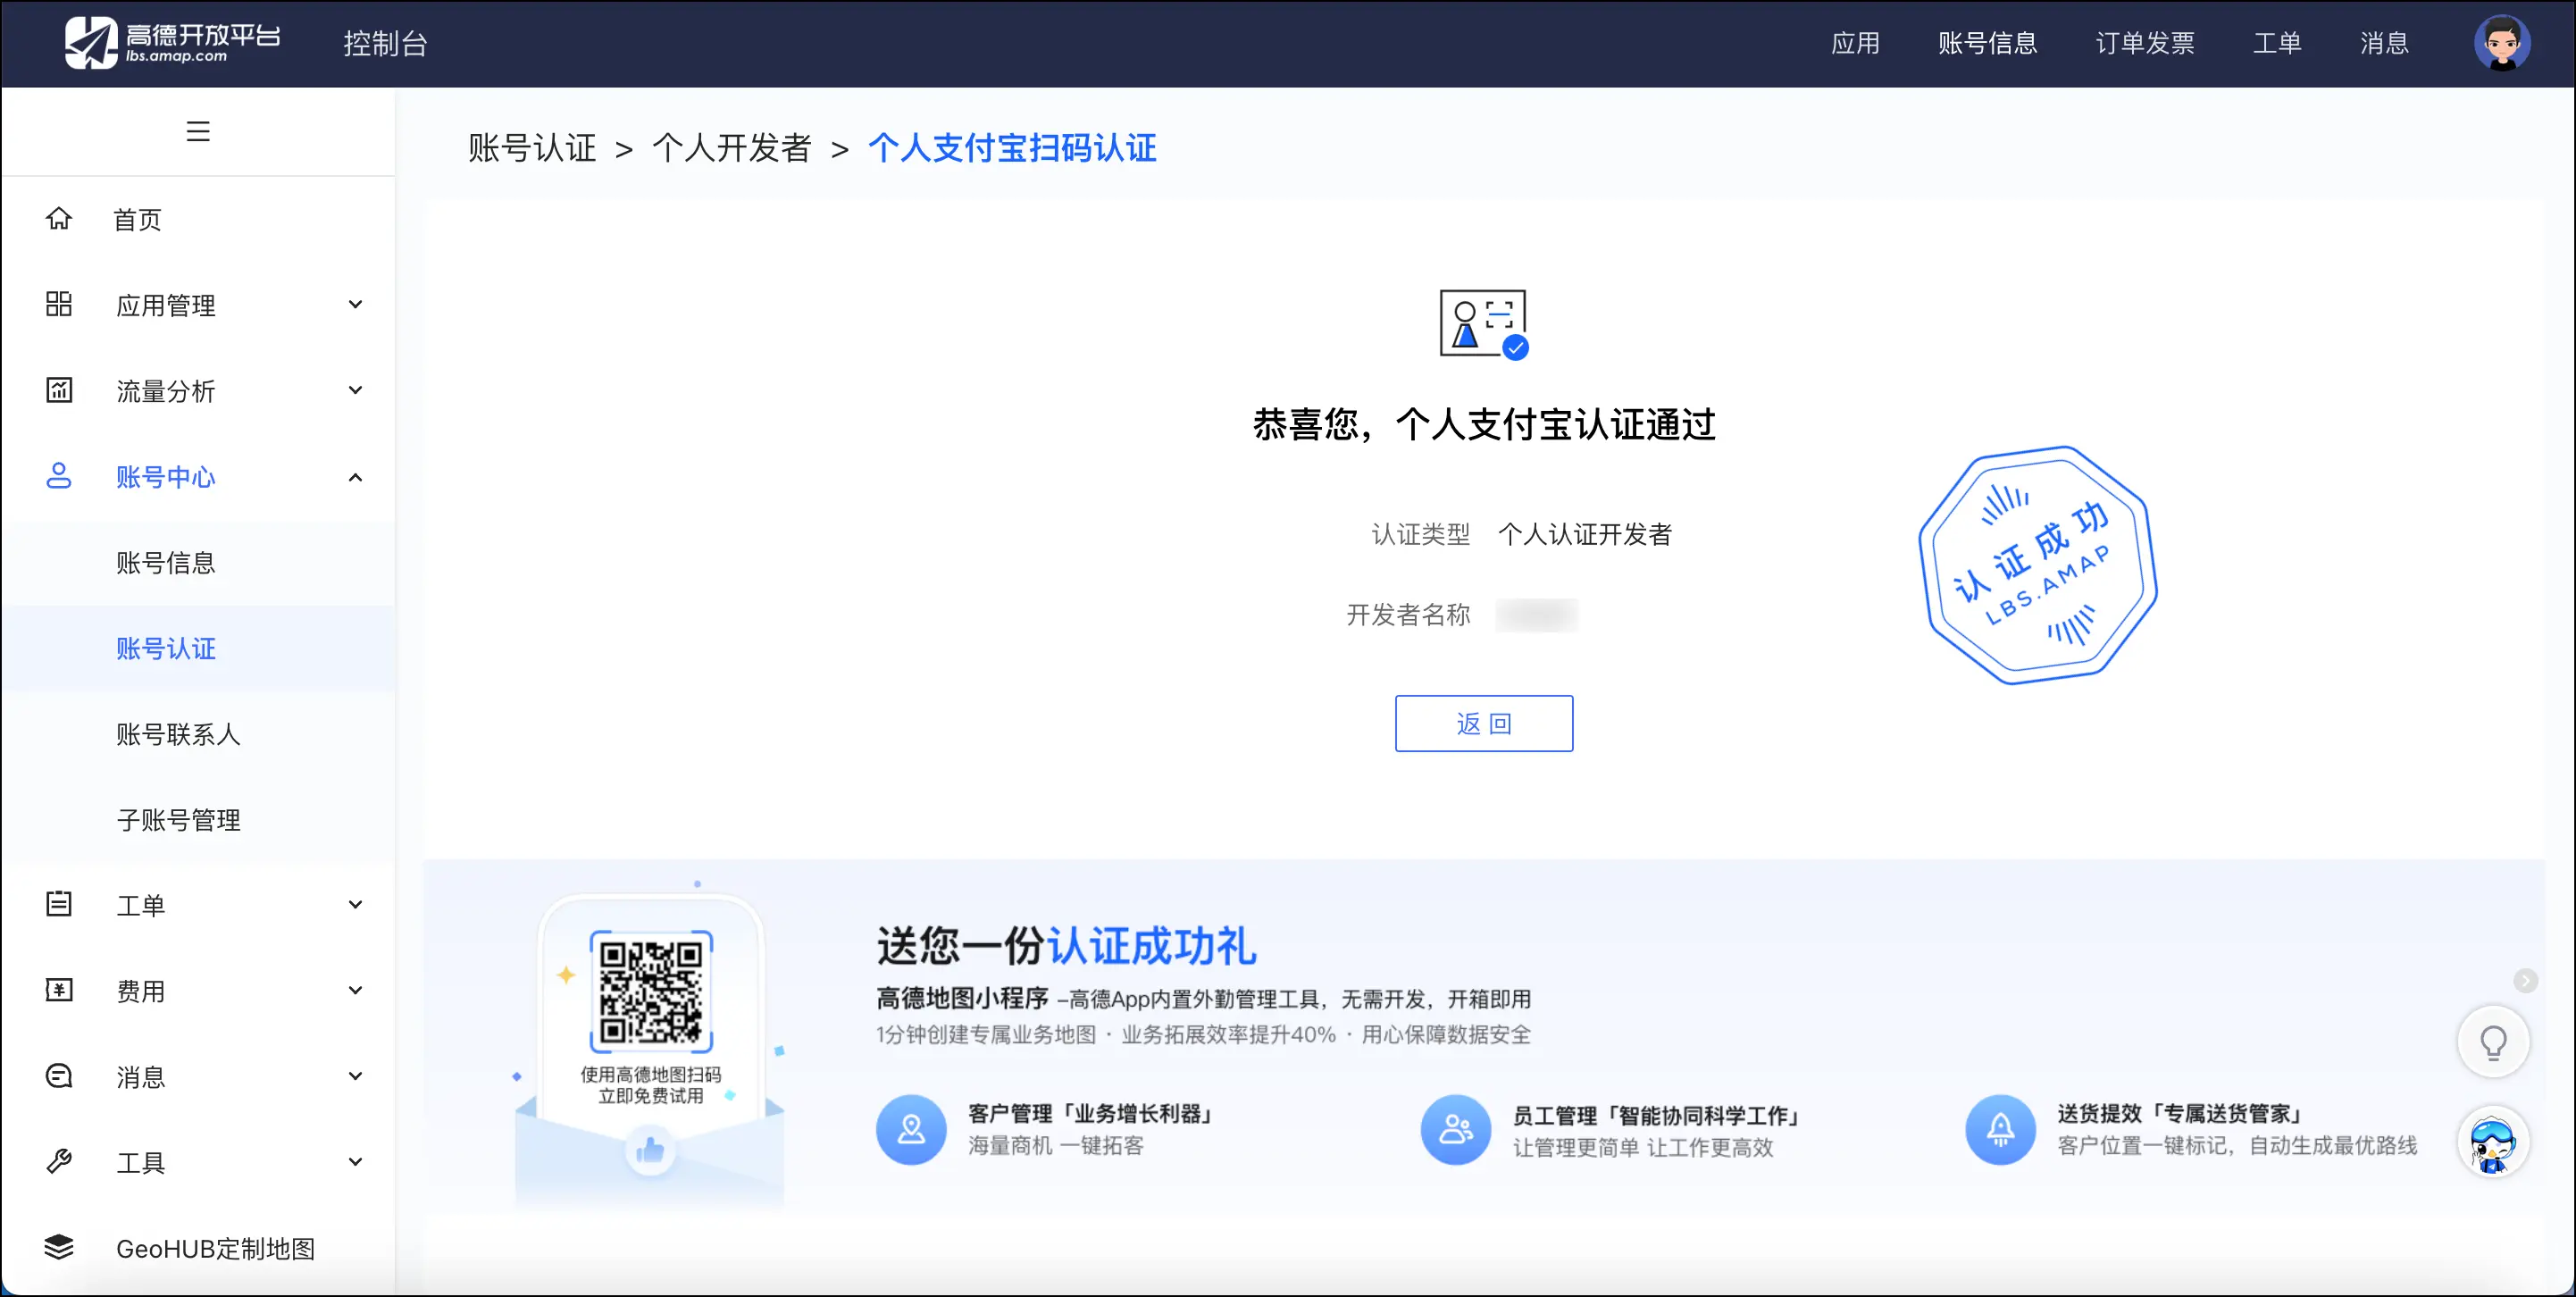Click 客户管理「业务增长利器」text
This screenshot has height=1297, width=2576.
[x=1090, y=1113]
